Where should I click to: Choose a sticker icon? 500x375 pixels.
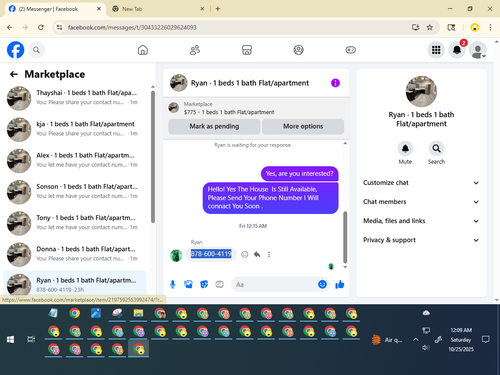point(204,284)
